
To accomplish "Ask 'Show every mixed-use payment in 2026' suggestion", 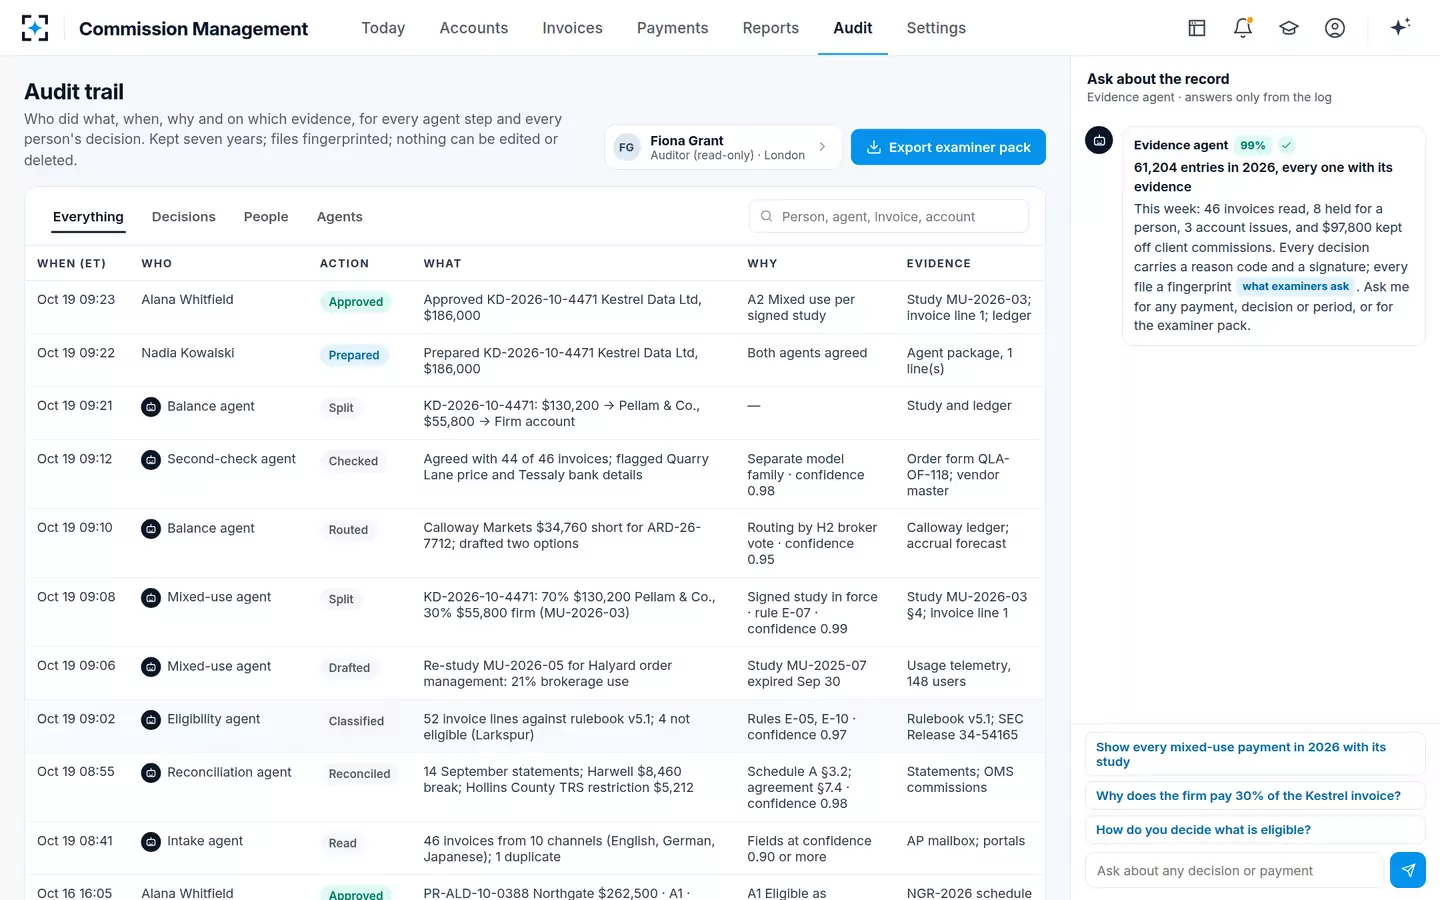I will tap(1255, 754).
